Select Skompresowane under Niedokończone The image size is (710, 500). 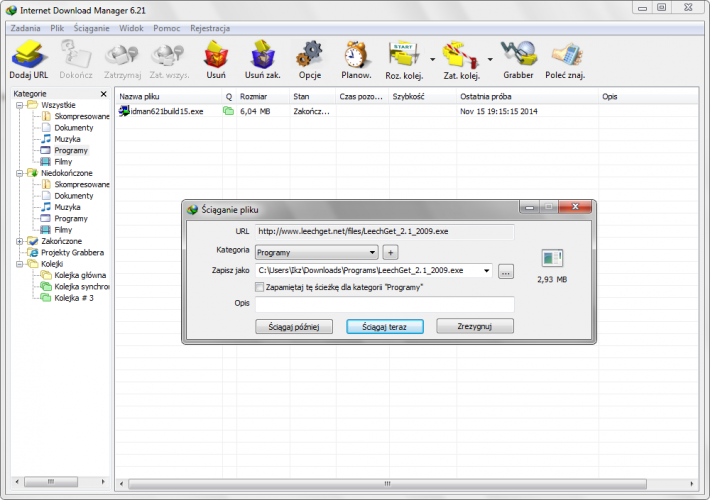tap(82, 185)
